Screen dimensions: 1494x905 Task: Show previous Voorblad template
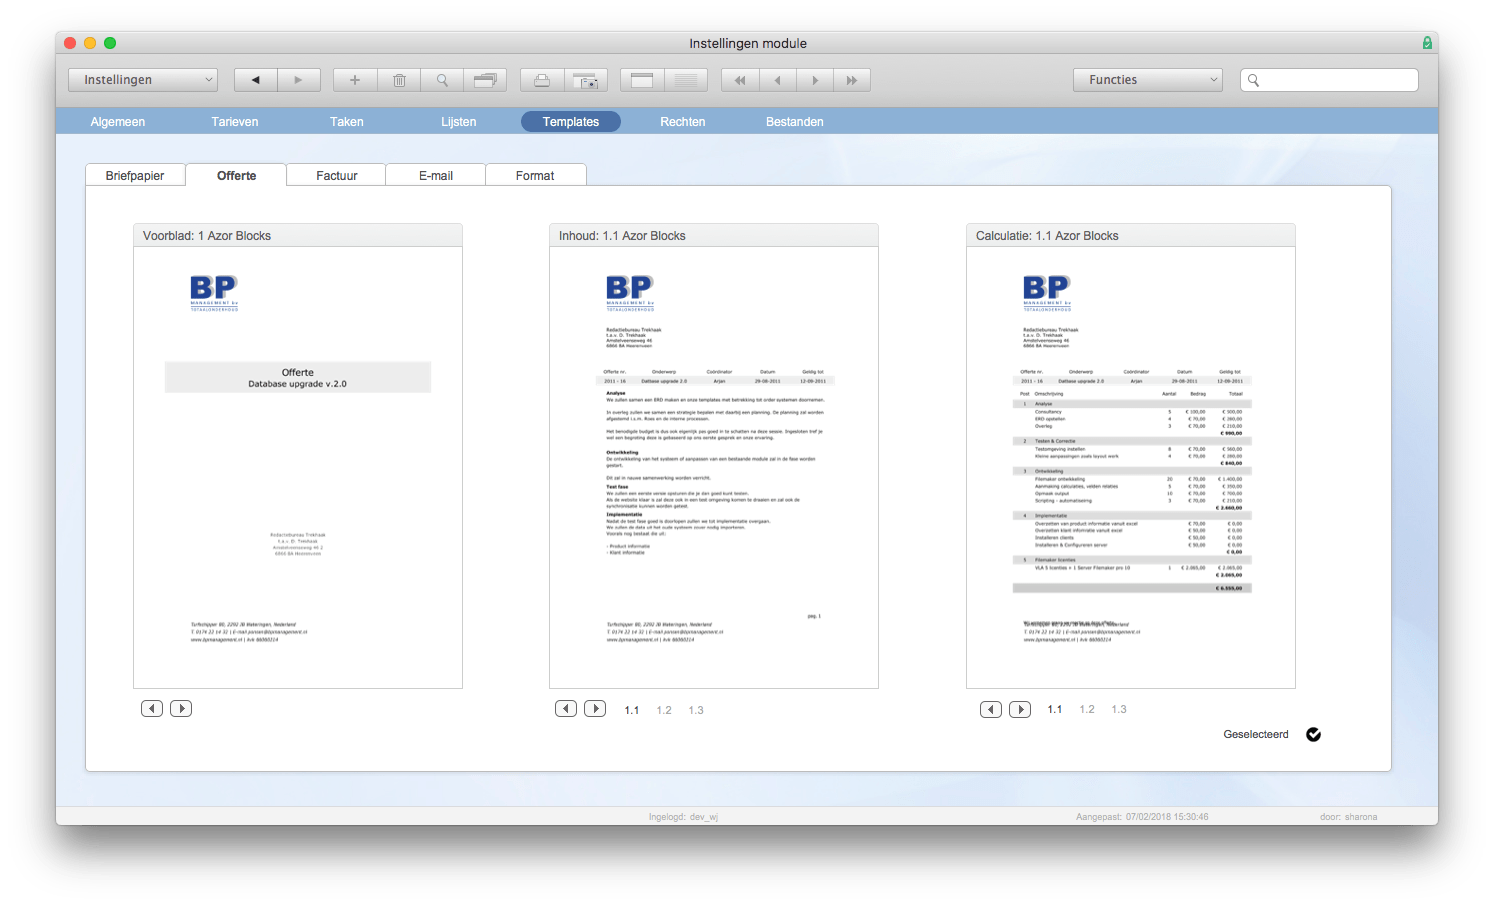[x=152, y=708]
